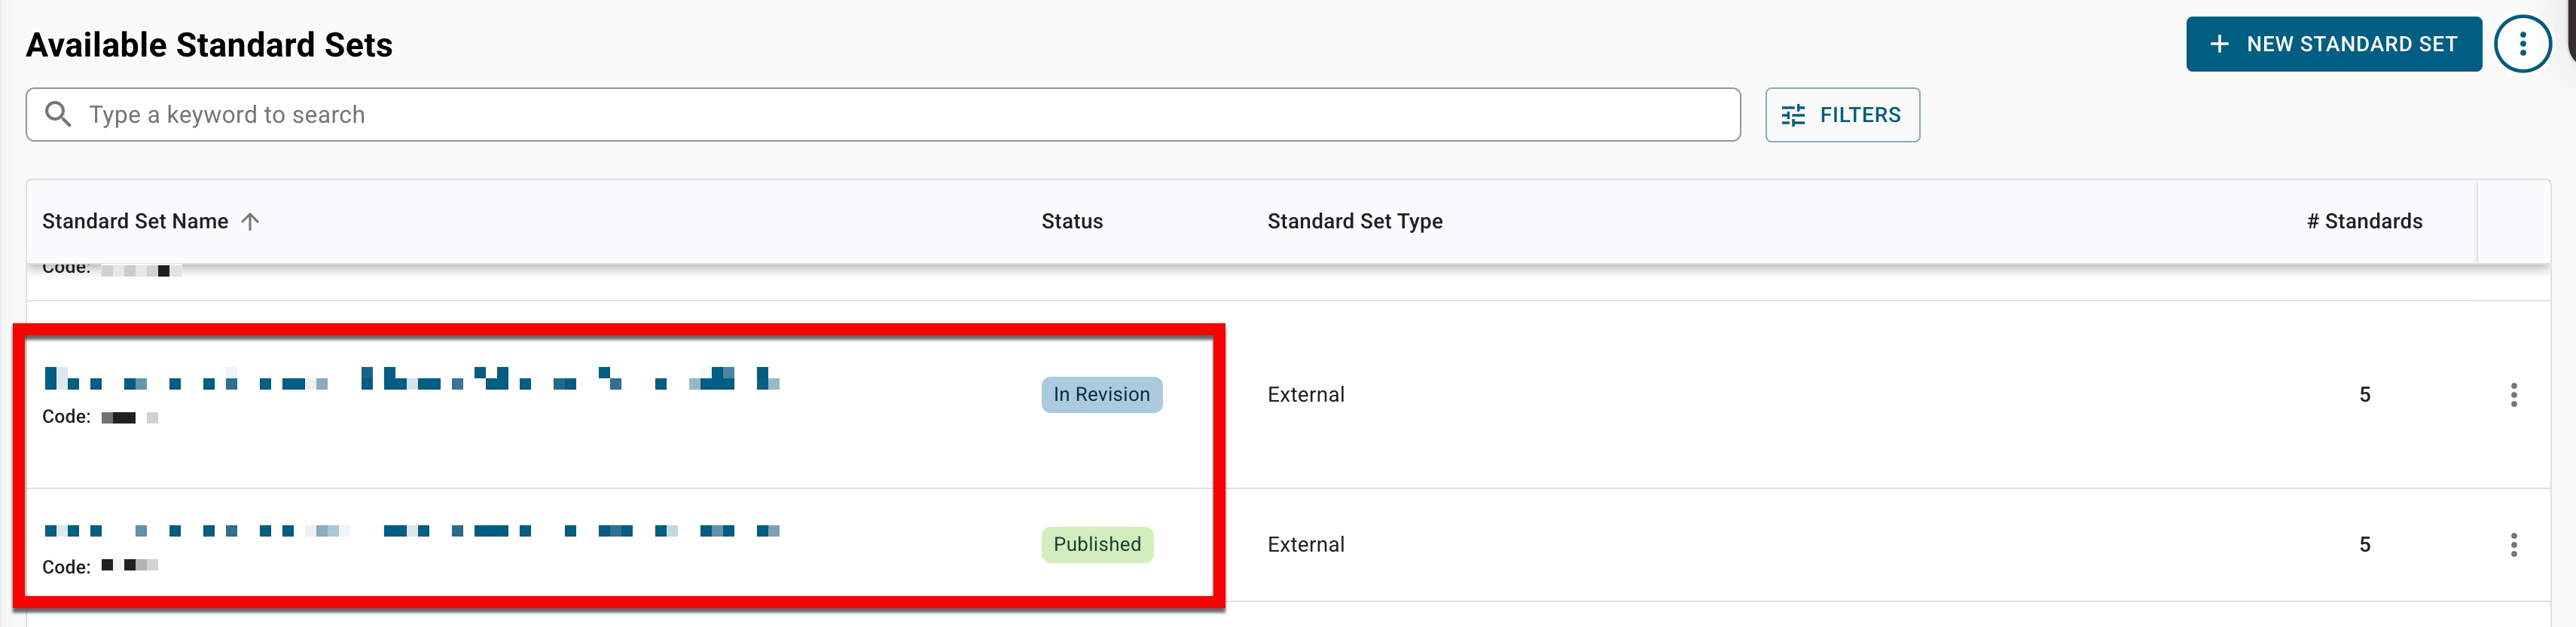Select the Standard Set Type column header
The image size is (2576, 627).
click(1354, 221)
